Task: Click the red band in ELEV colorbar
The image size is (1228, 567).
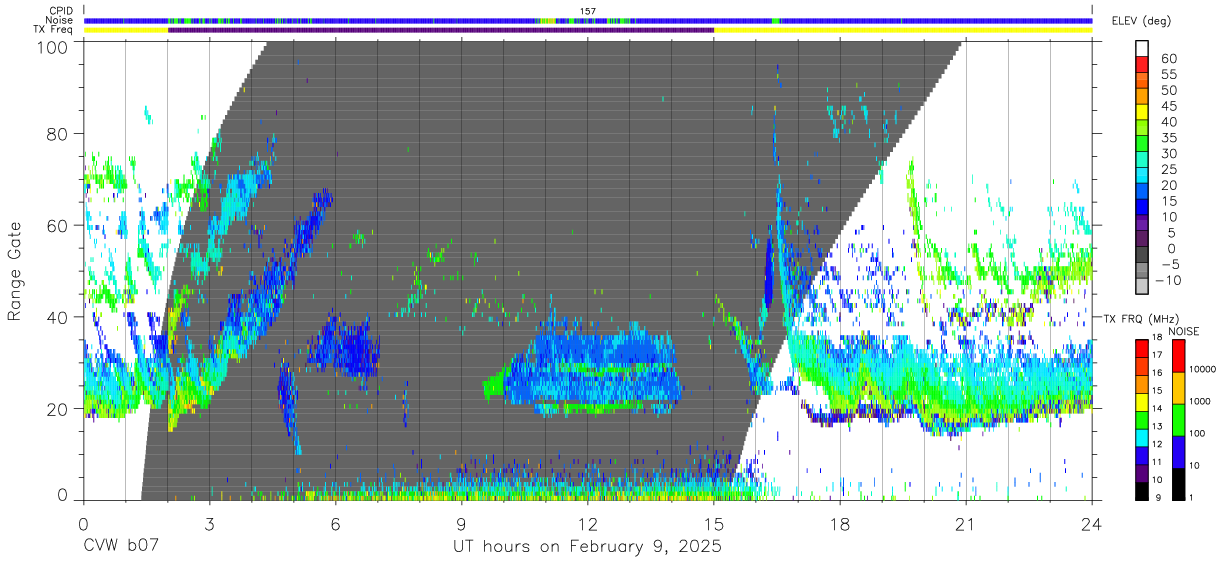Action: click(1143, 66)
